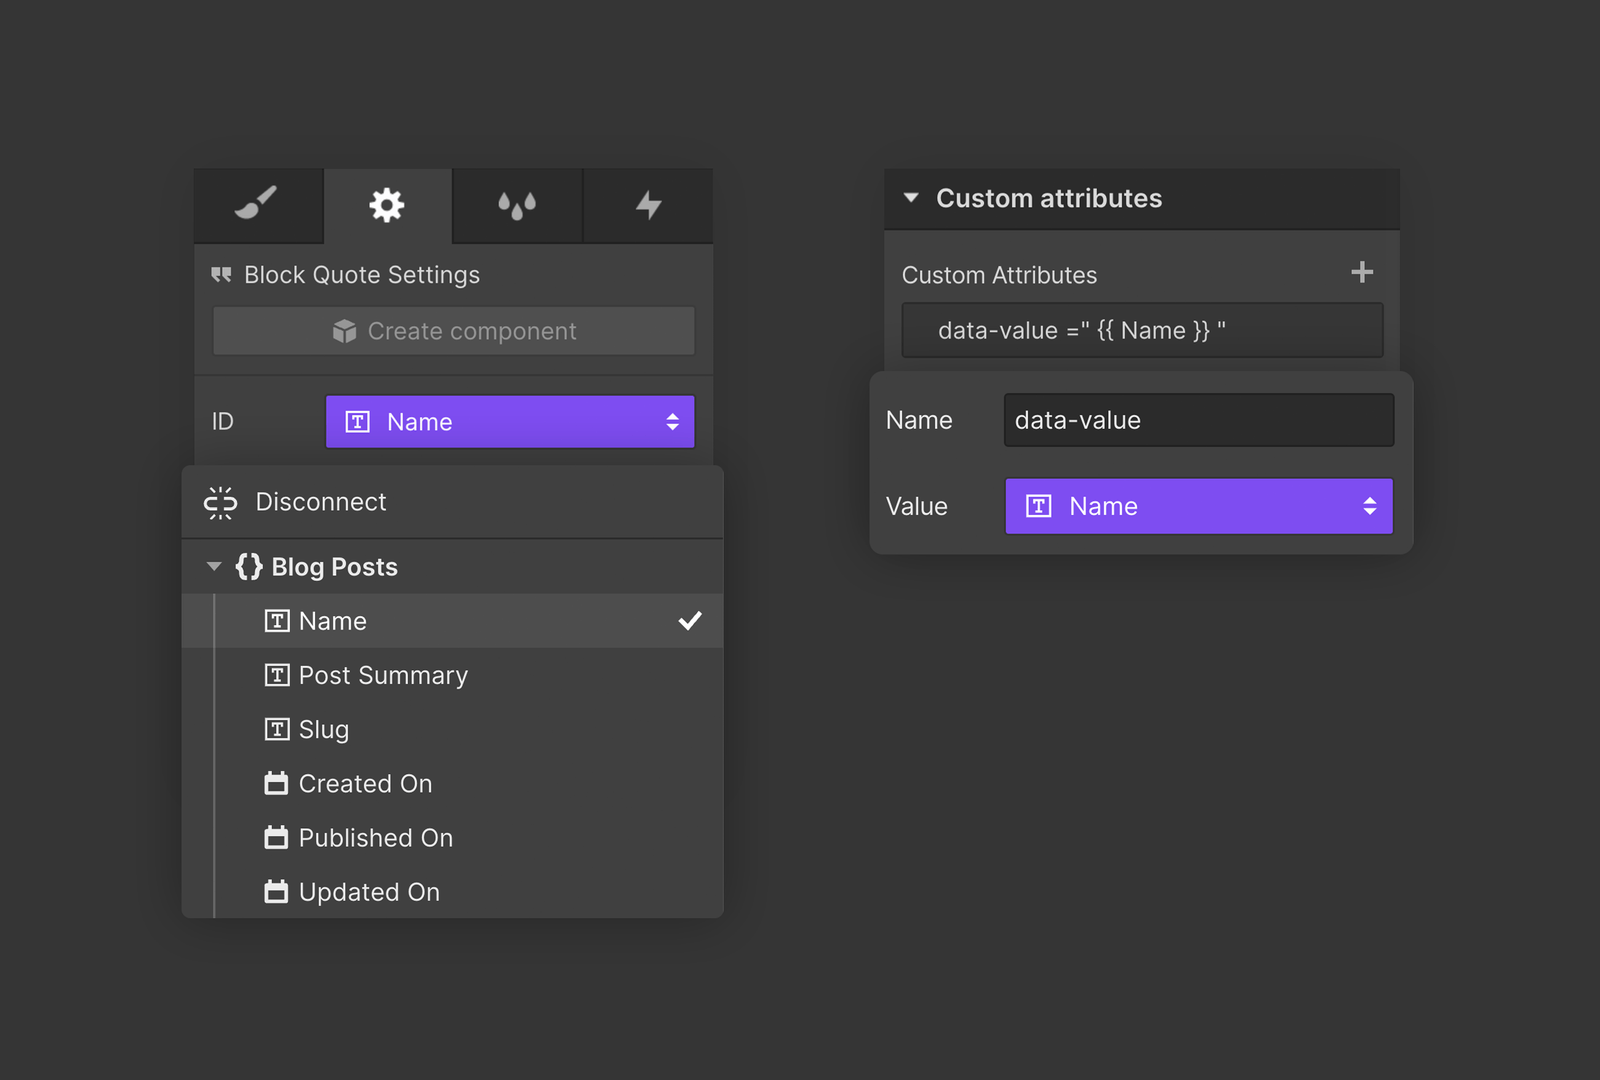Add a custom attribute using the plus icon
This screenshot has width=1600, height=1080.
click(1362, 271)
